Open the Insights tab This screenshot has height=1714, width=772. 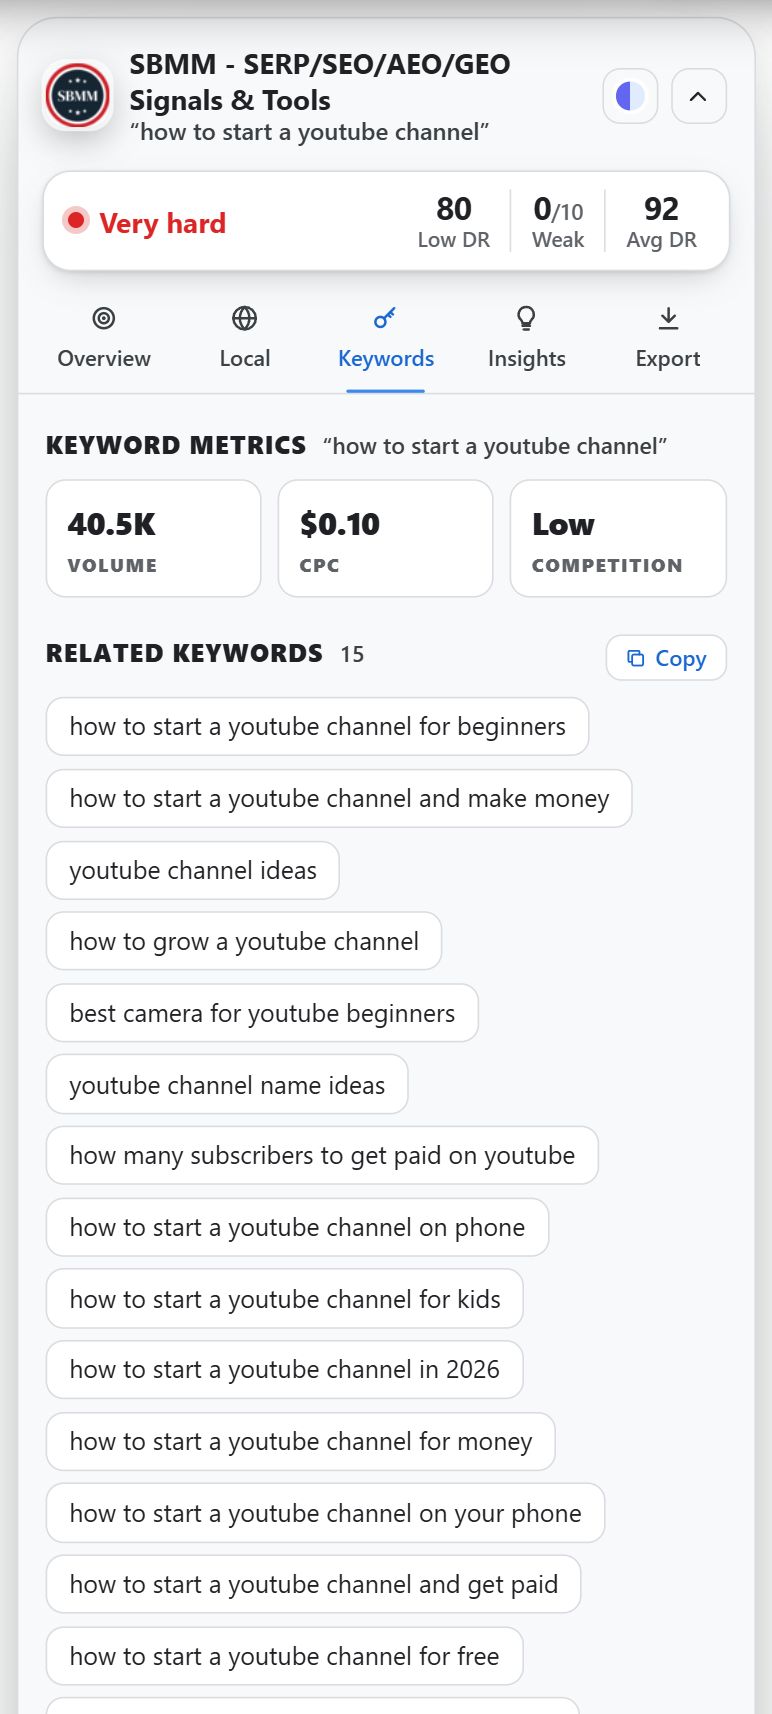click(527, 340)
